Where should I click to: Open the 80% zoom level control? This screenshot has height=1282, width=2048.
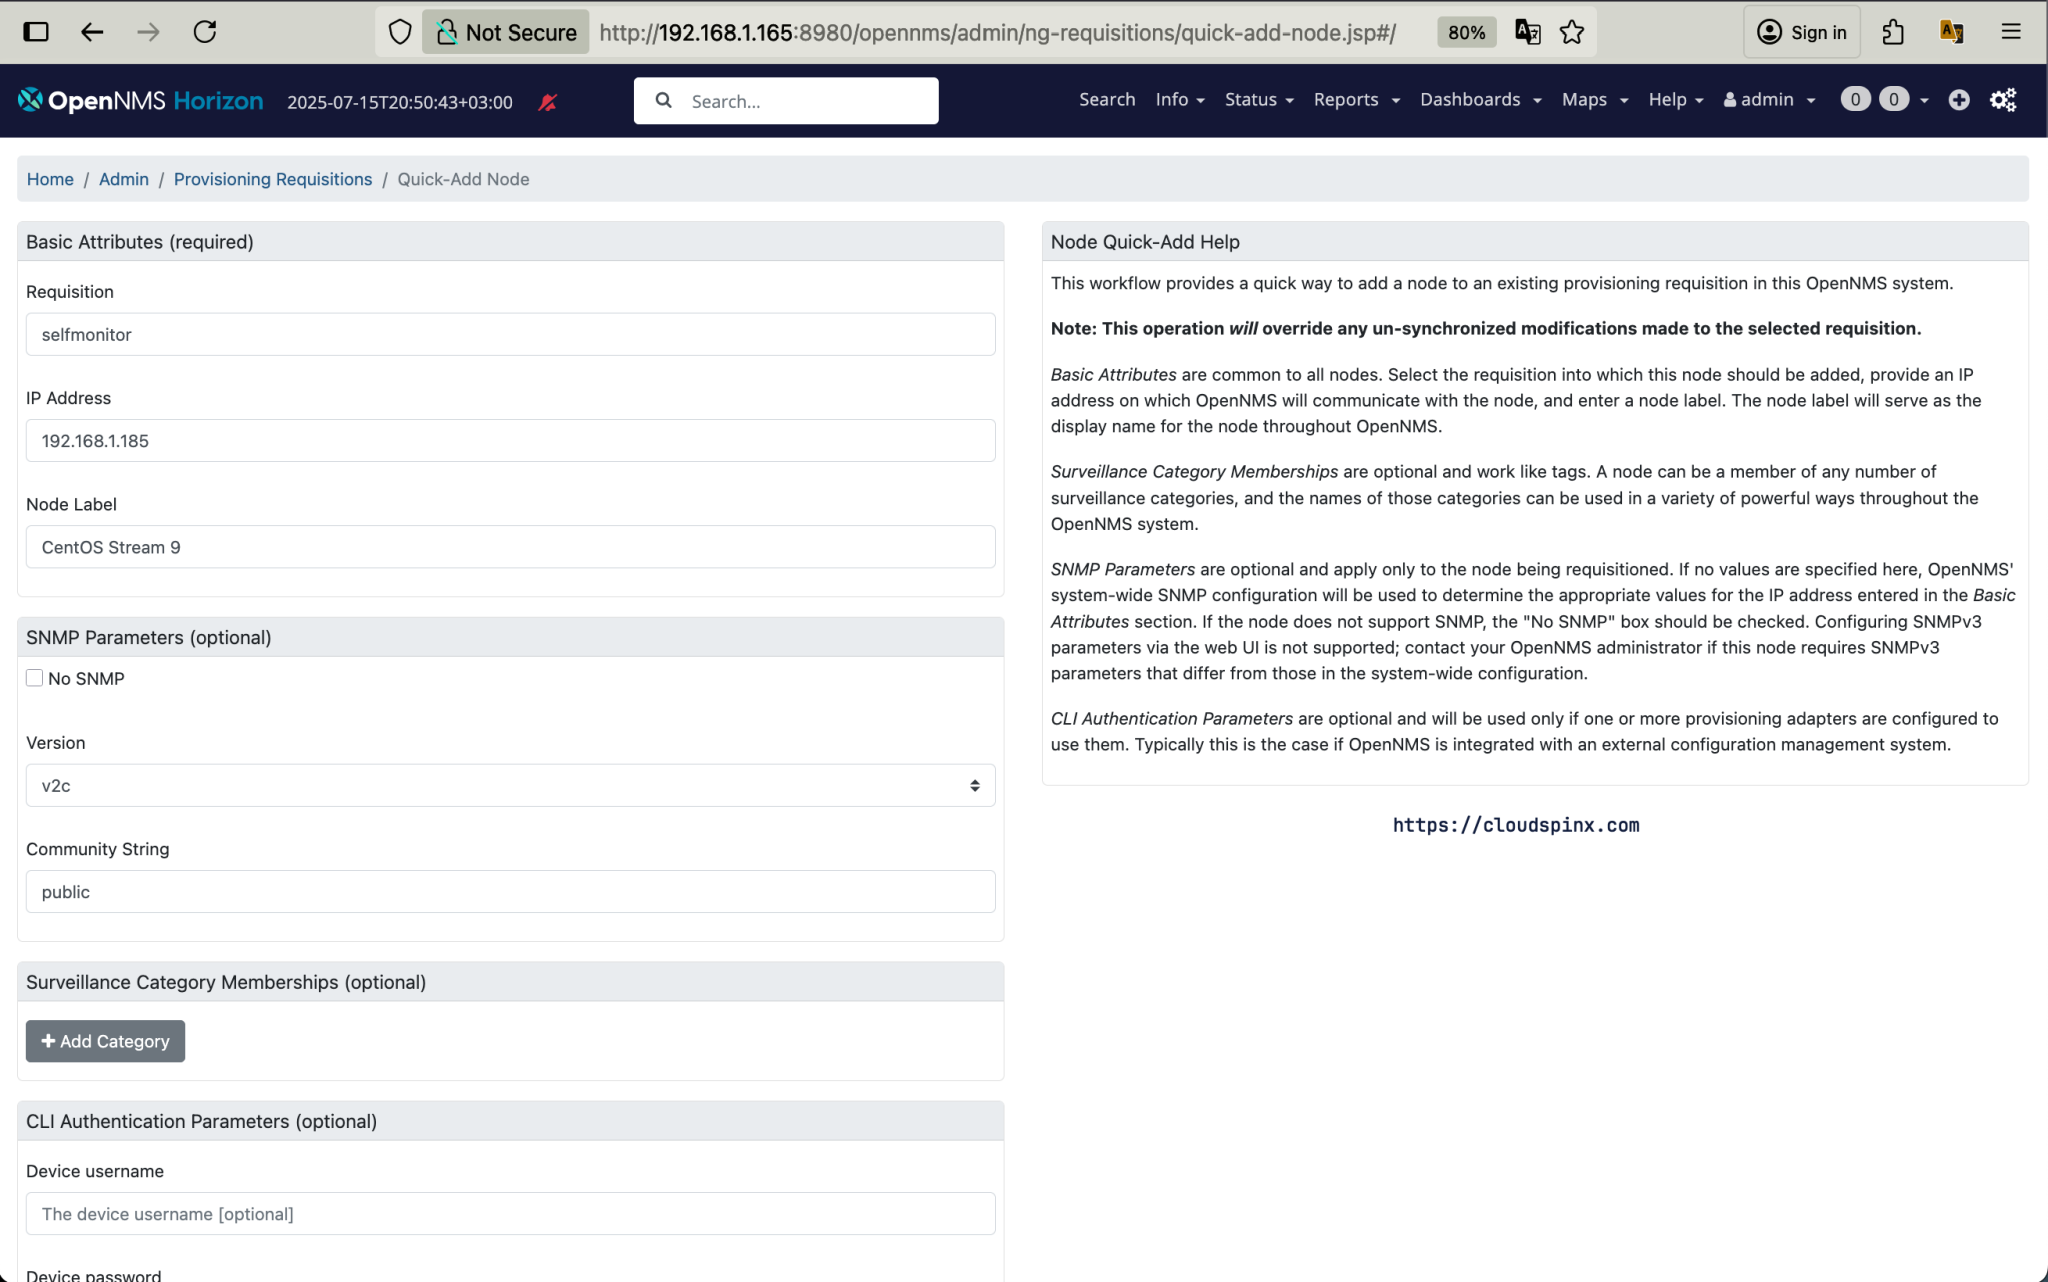[x=1466, y=32]
